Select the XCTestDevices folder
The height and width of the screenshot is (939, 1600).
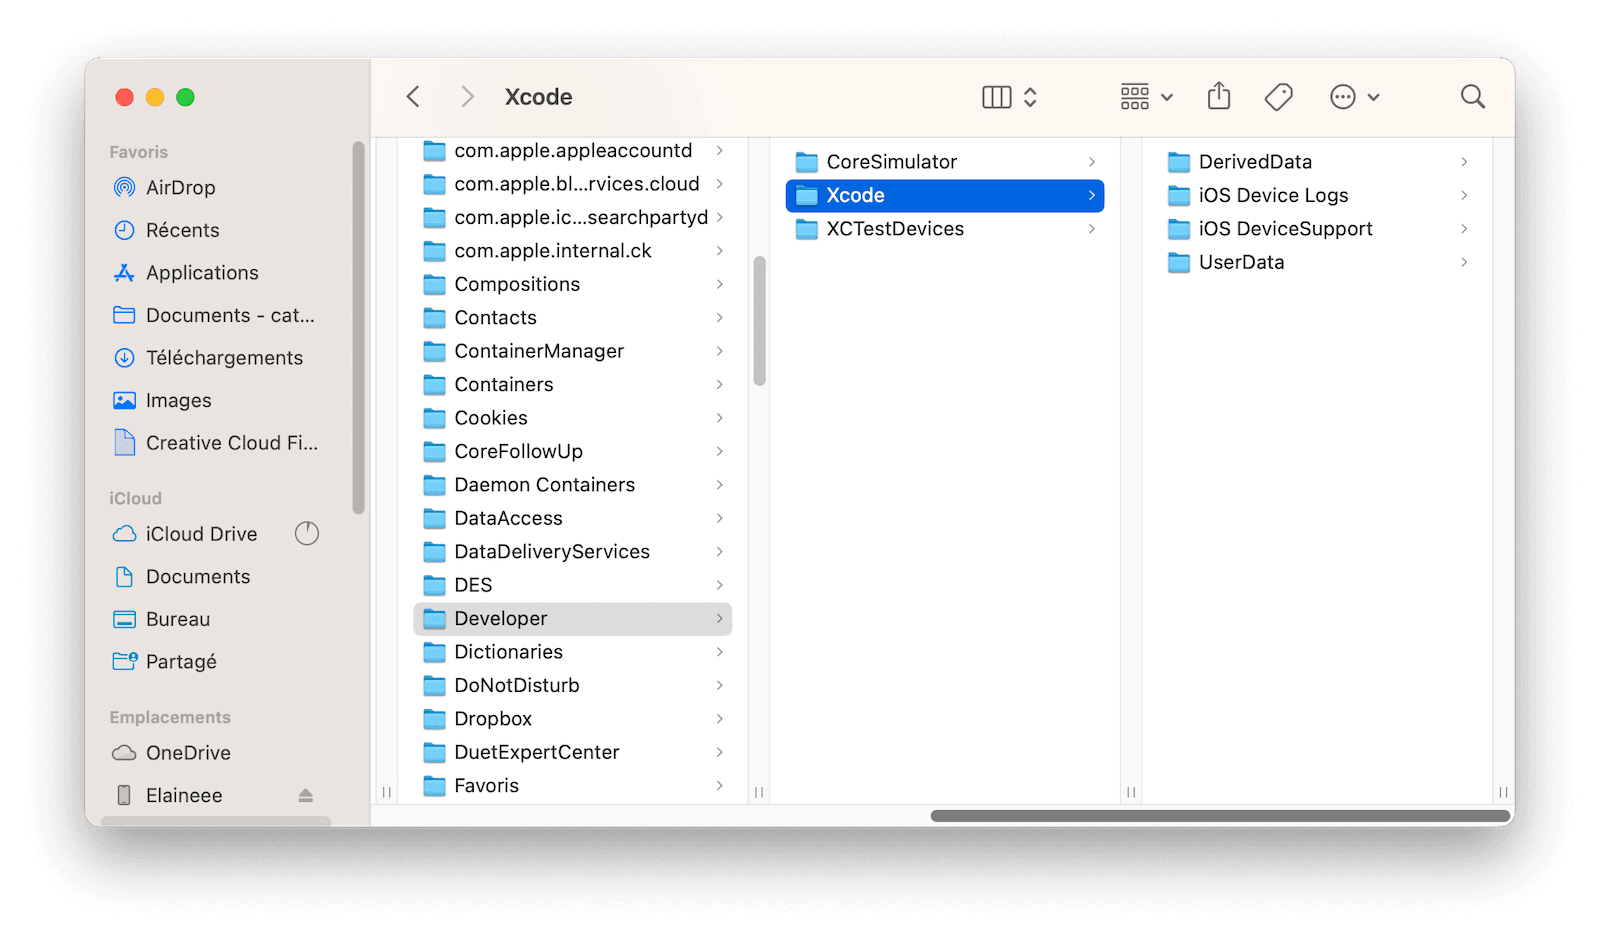pyautogui.click(x=895, y=229)
